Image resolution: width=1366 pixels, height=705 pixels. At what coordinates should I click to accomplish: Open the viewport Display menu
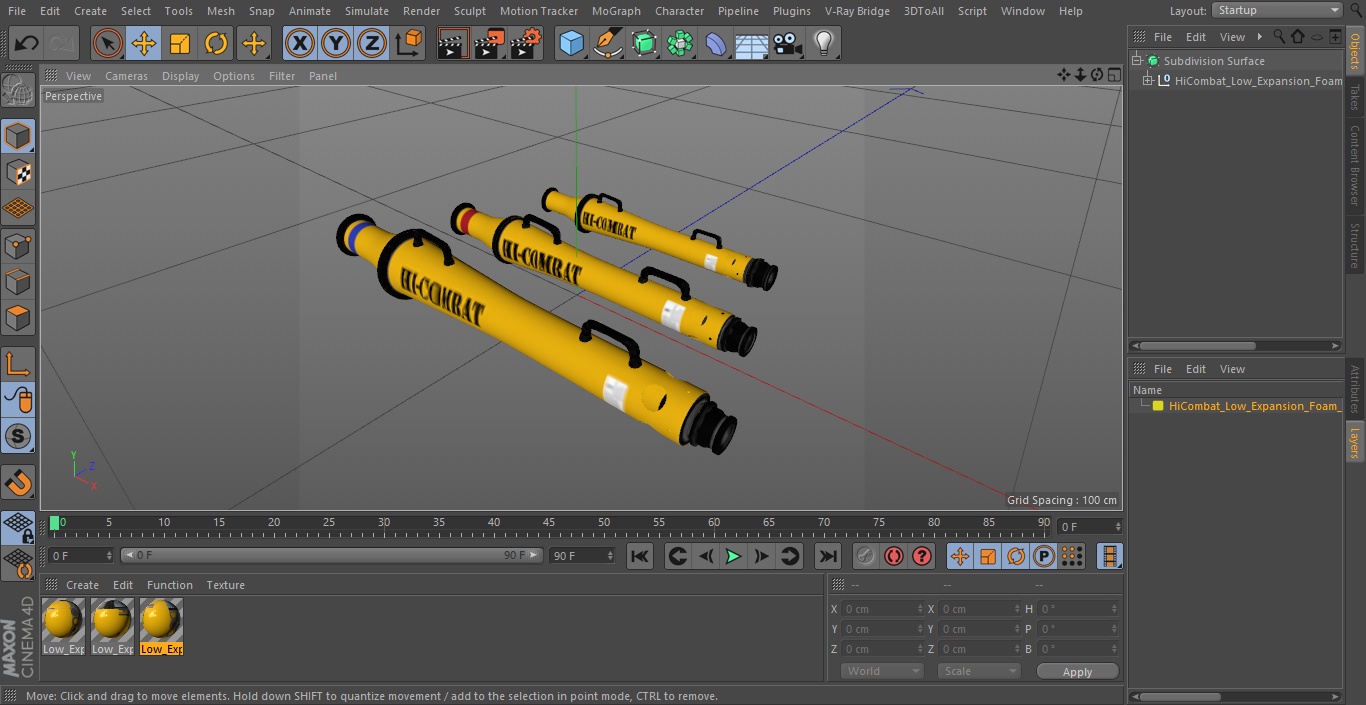click(x=181, y=76)
